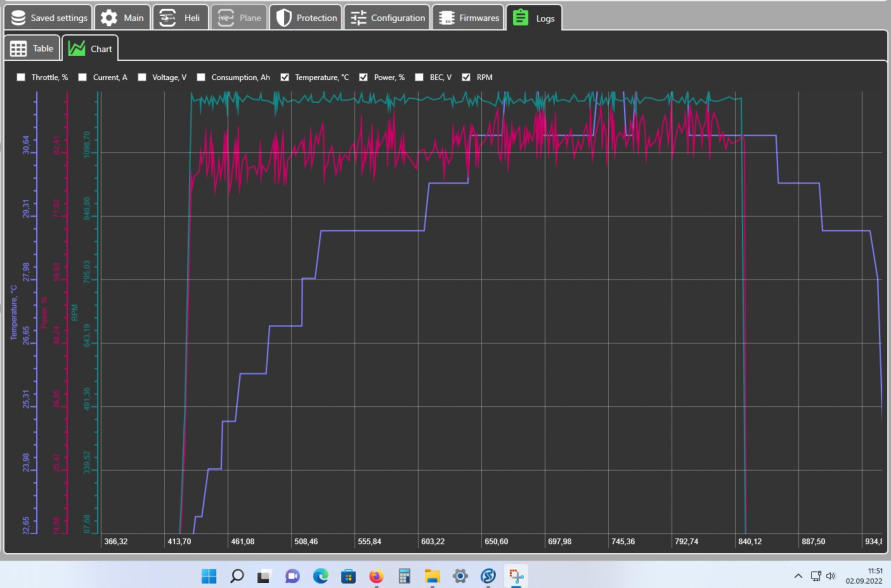Click the taskbar clock and date
Viewport: 891px width, 588px height.
(861, 576)
